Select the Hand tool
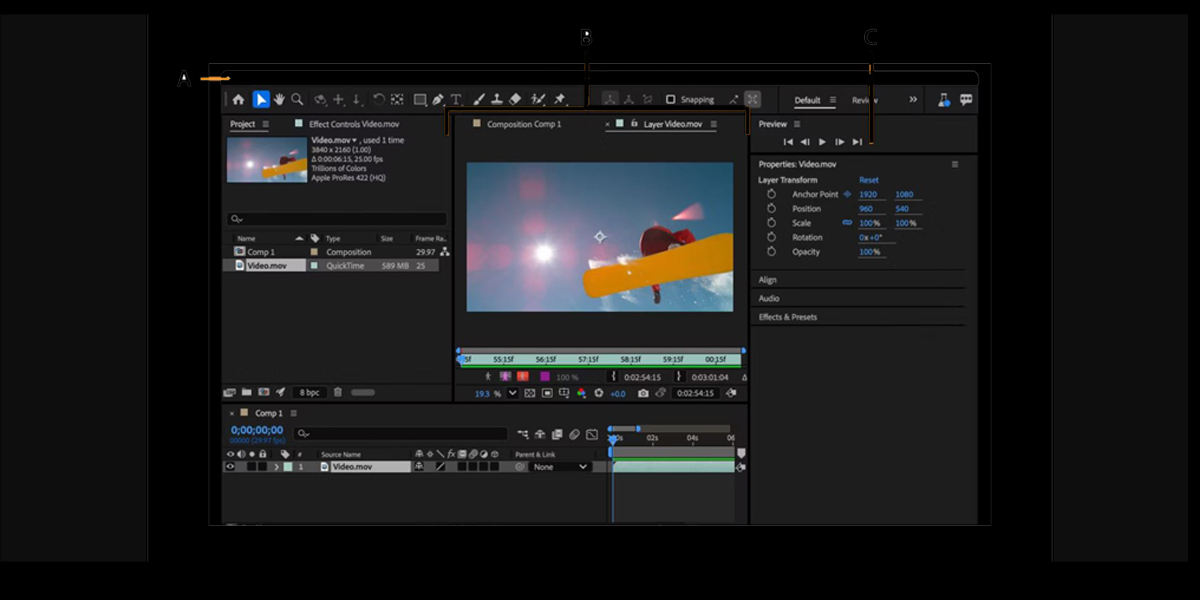The width and height of the screenshot is (1200, 600). (x=279, y=99)
